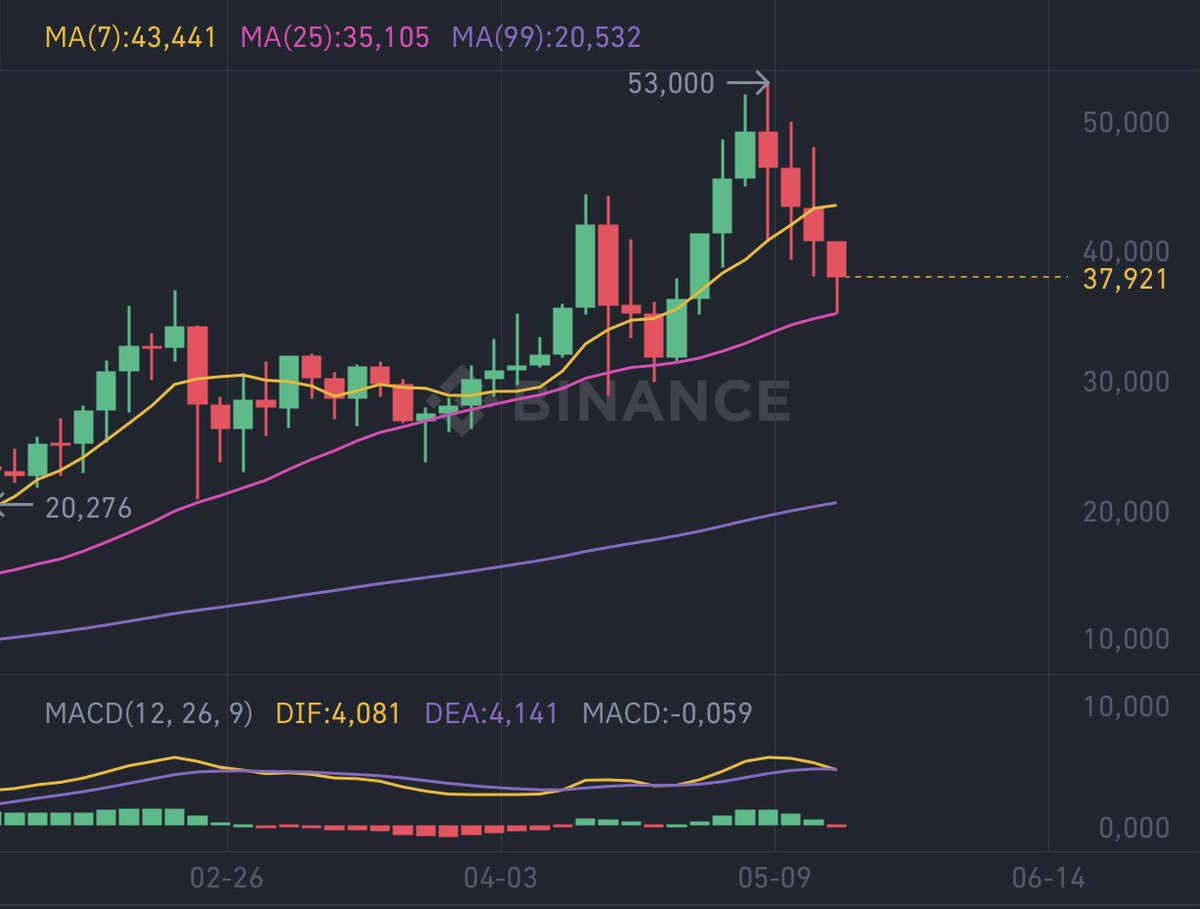Click the 04-03 date label
Image resolution: width=1200 pixels, height=909 pixels.
tap(501, 878)
